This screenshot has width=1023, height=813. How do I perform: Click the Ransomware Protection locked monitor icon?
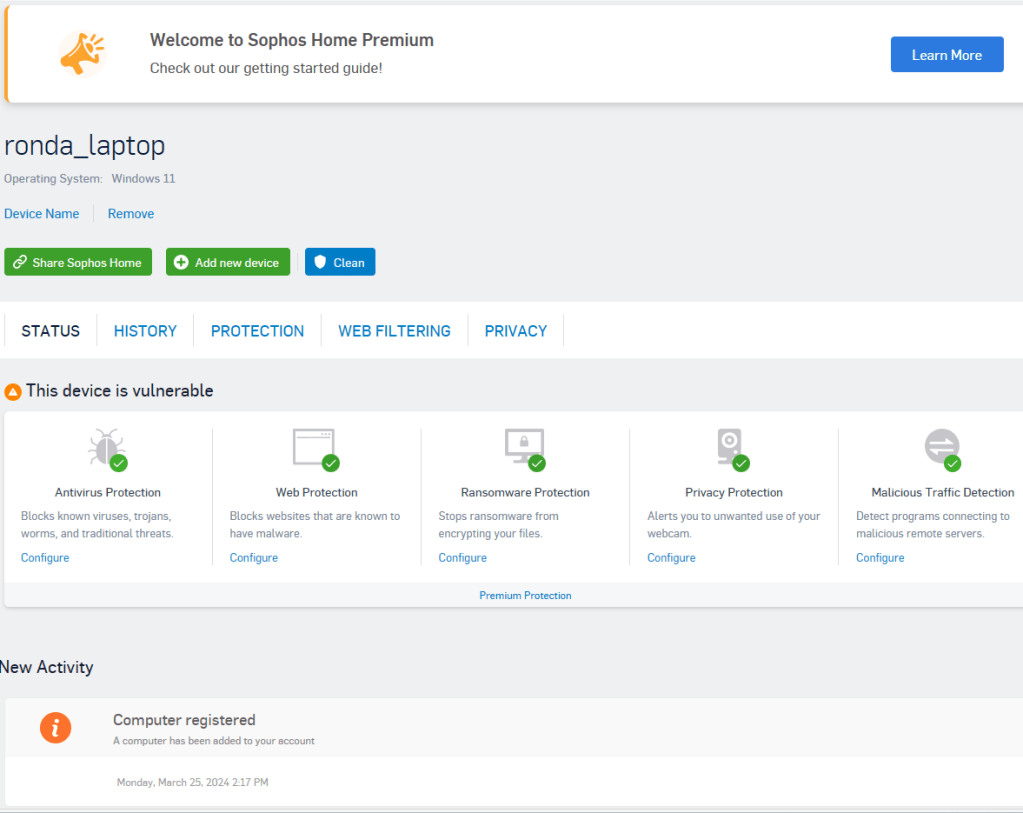pyautogui.click(x=524, y=447)
